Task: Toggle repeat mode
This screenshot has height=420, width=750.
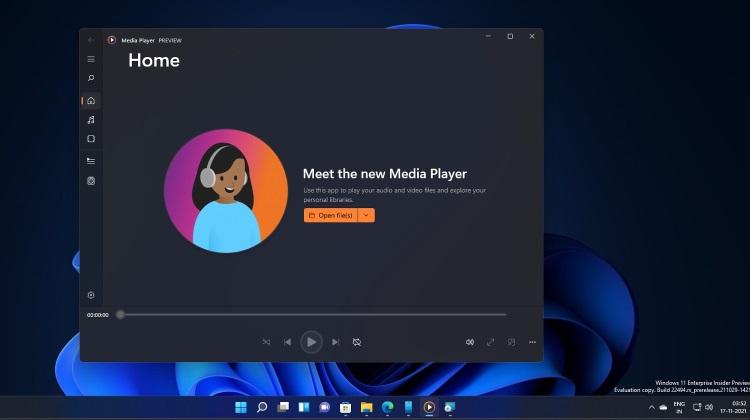Action: pyautogui.click(x=357, y=342)
